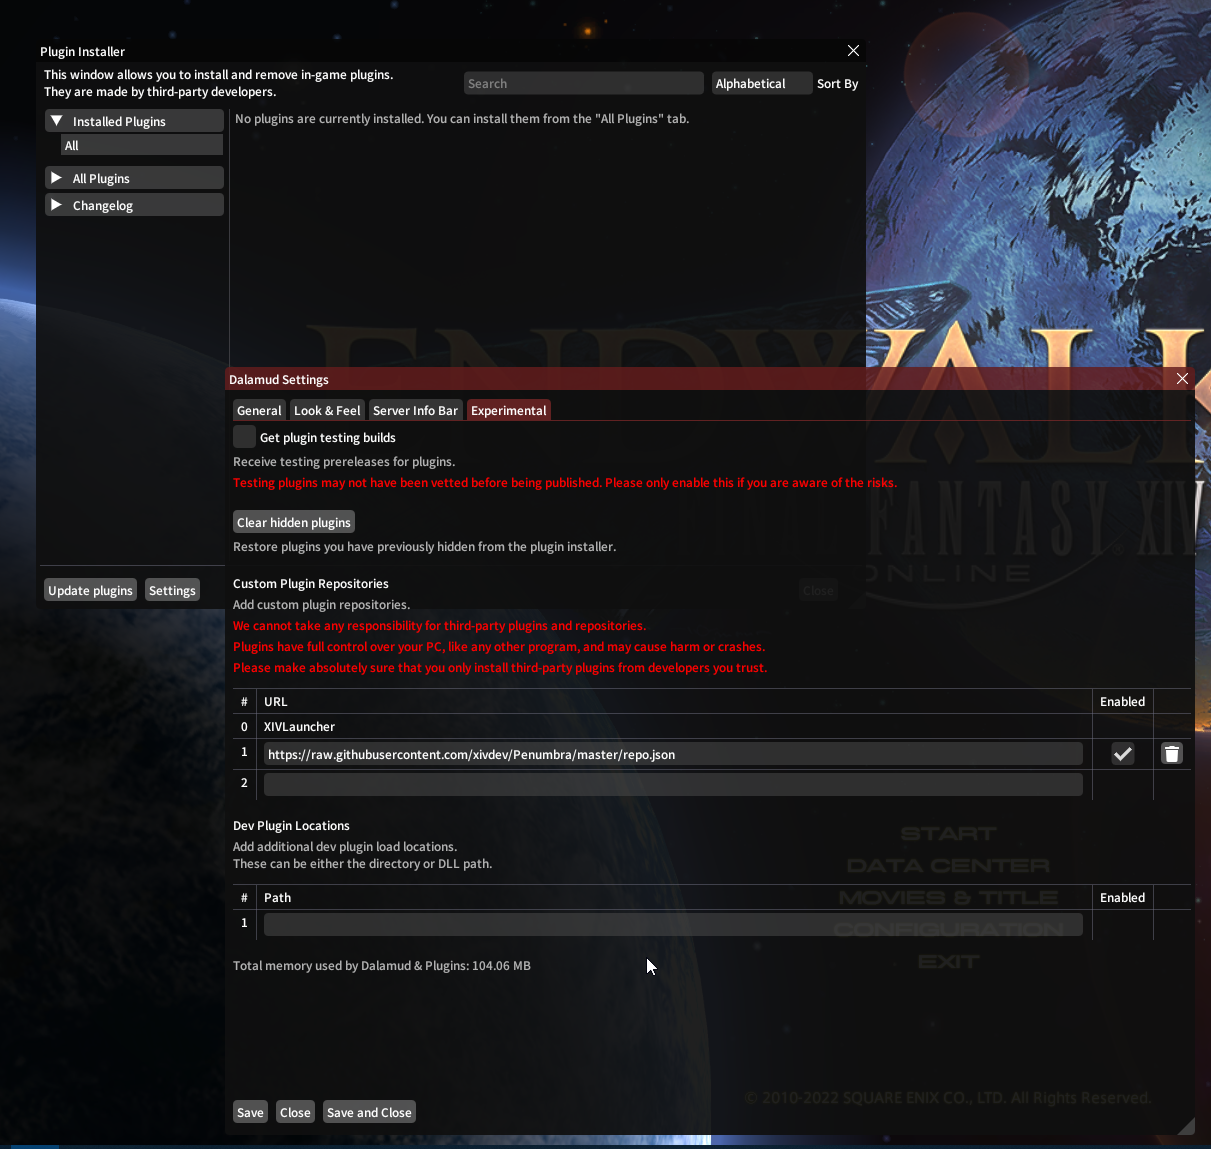
Task: Delete the Penumbra repository using the trash icon
Action: pyautogui.click(x=1171, y=753)
